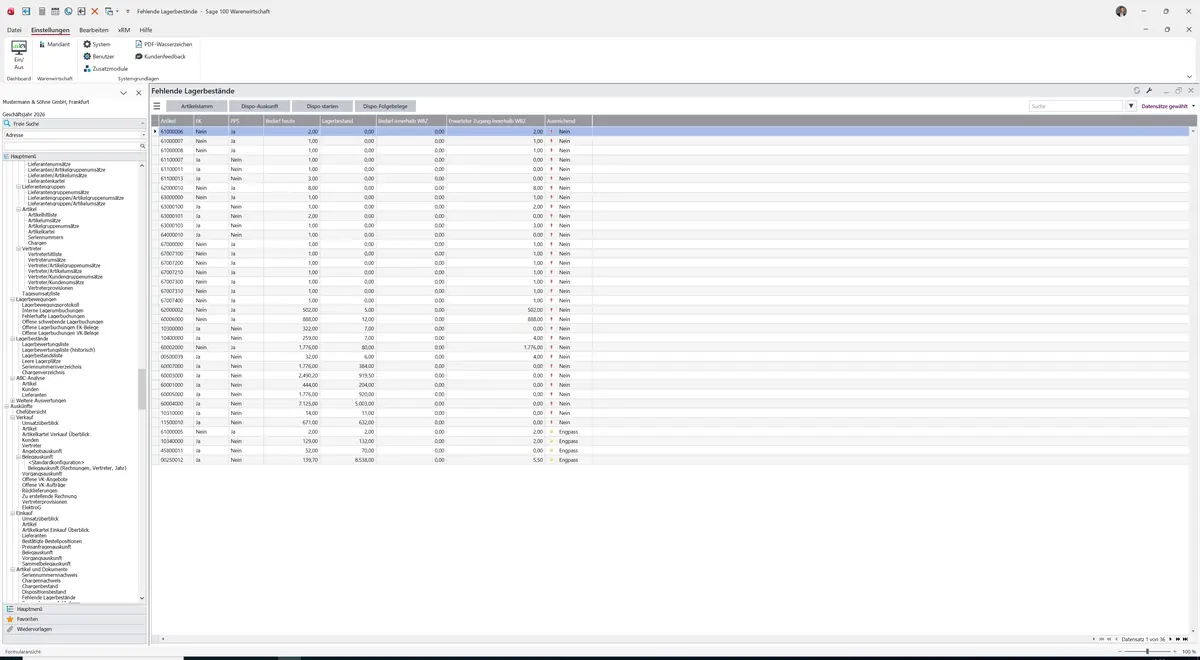Click the calculator icon in quick access toolbar
Viewport: 1200px width, 660px height.
[41, 11]
